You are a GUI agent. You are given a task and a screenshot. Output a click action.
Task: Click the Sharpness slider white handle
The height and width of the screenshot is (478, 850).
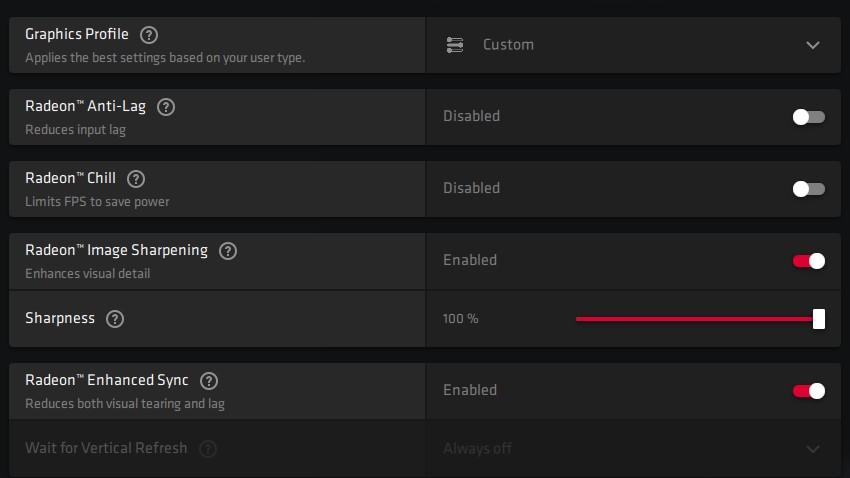point(819,319)
